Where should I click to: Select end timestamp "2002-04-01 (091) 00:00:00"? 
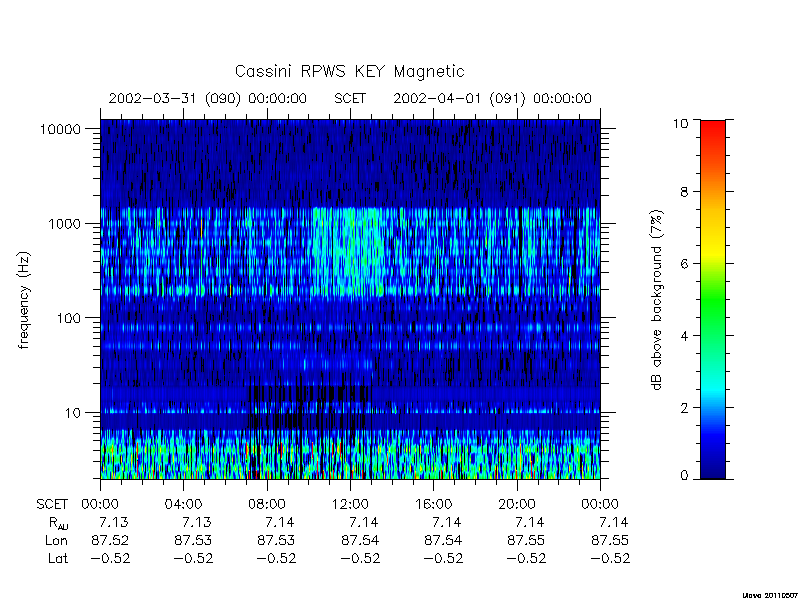click(492, 98)
